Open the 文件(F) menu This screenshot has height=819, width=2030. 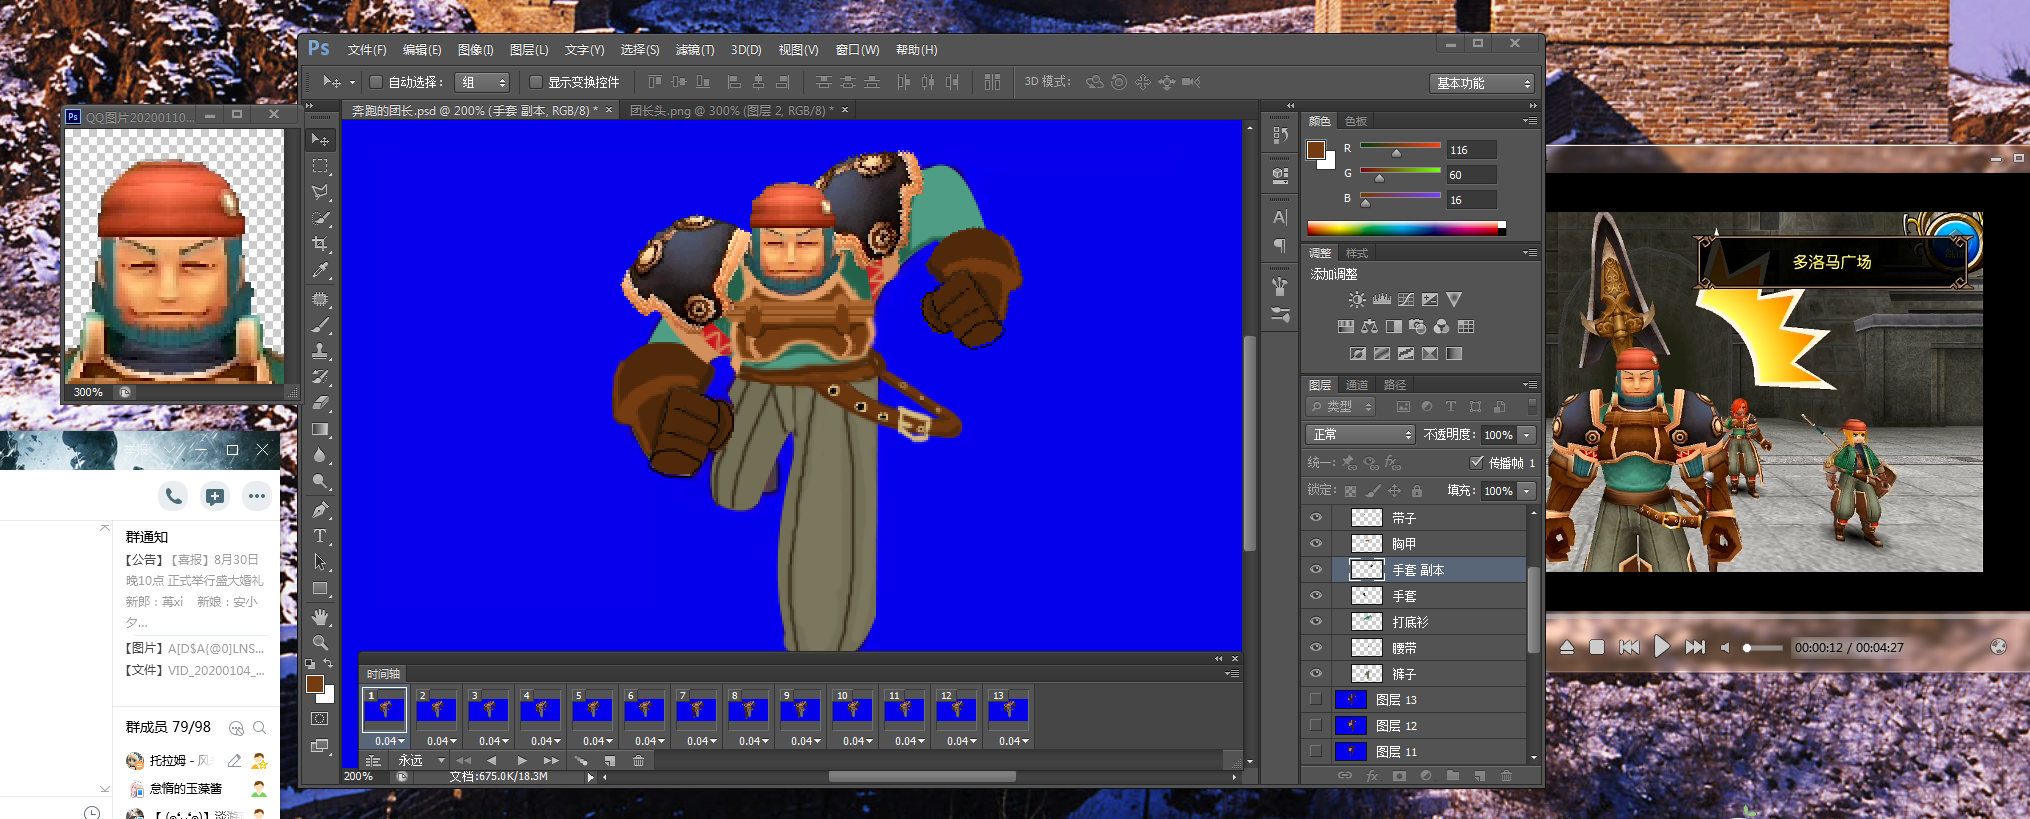[x=367, y=50]
